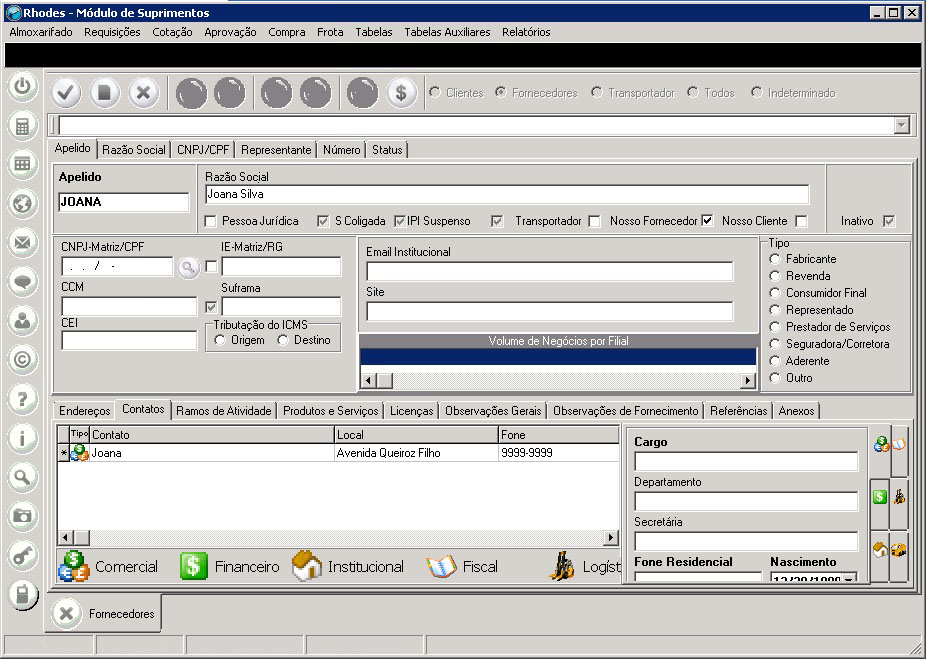Viewport: 926px width, 659px height.
Task: Click right arrow of Volume de Negócios scrollbar
Action: 748,381
